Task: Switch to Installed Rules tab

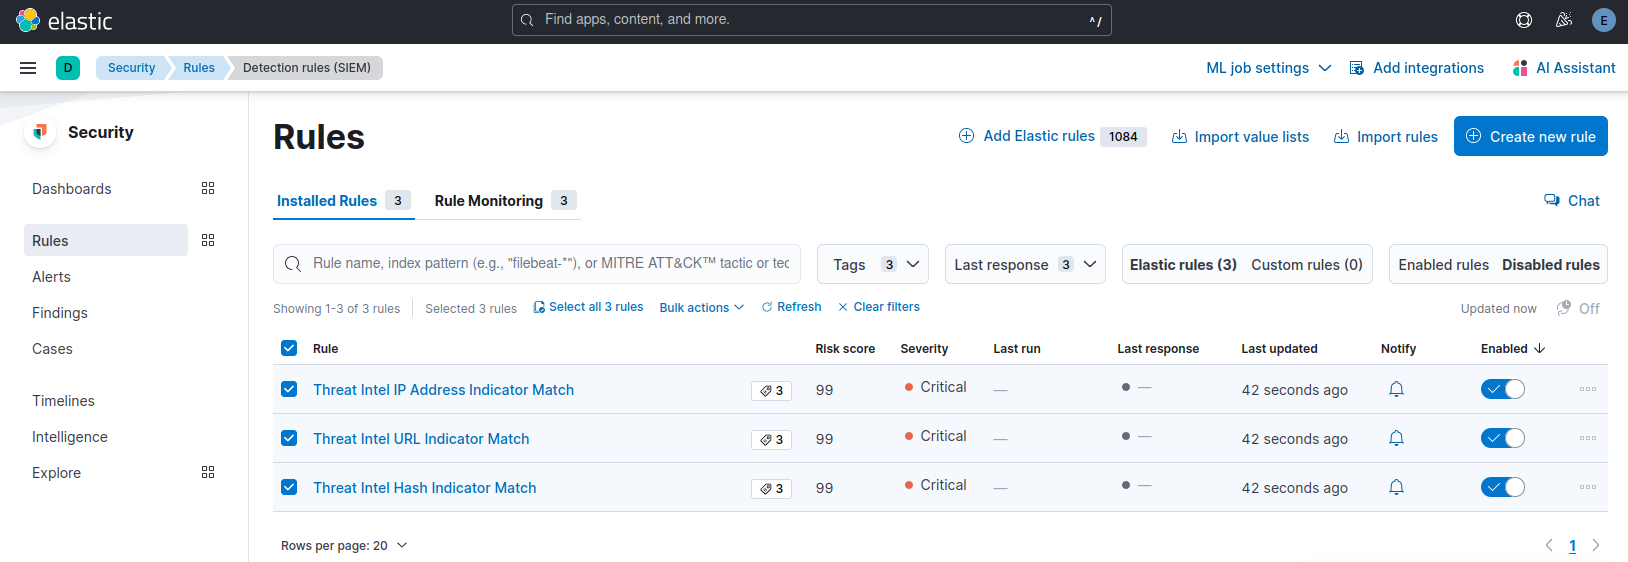Action: coord(343,201)
